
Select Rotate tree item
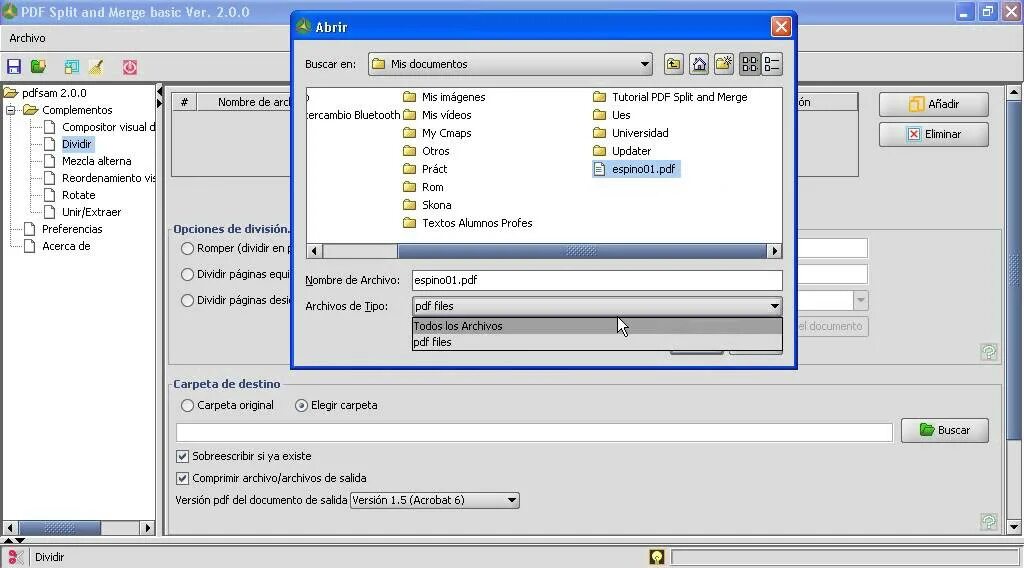[x=78, y=195]
